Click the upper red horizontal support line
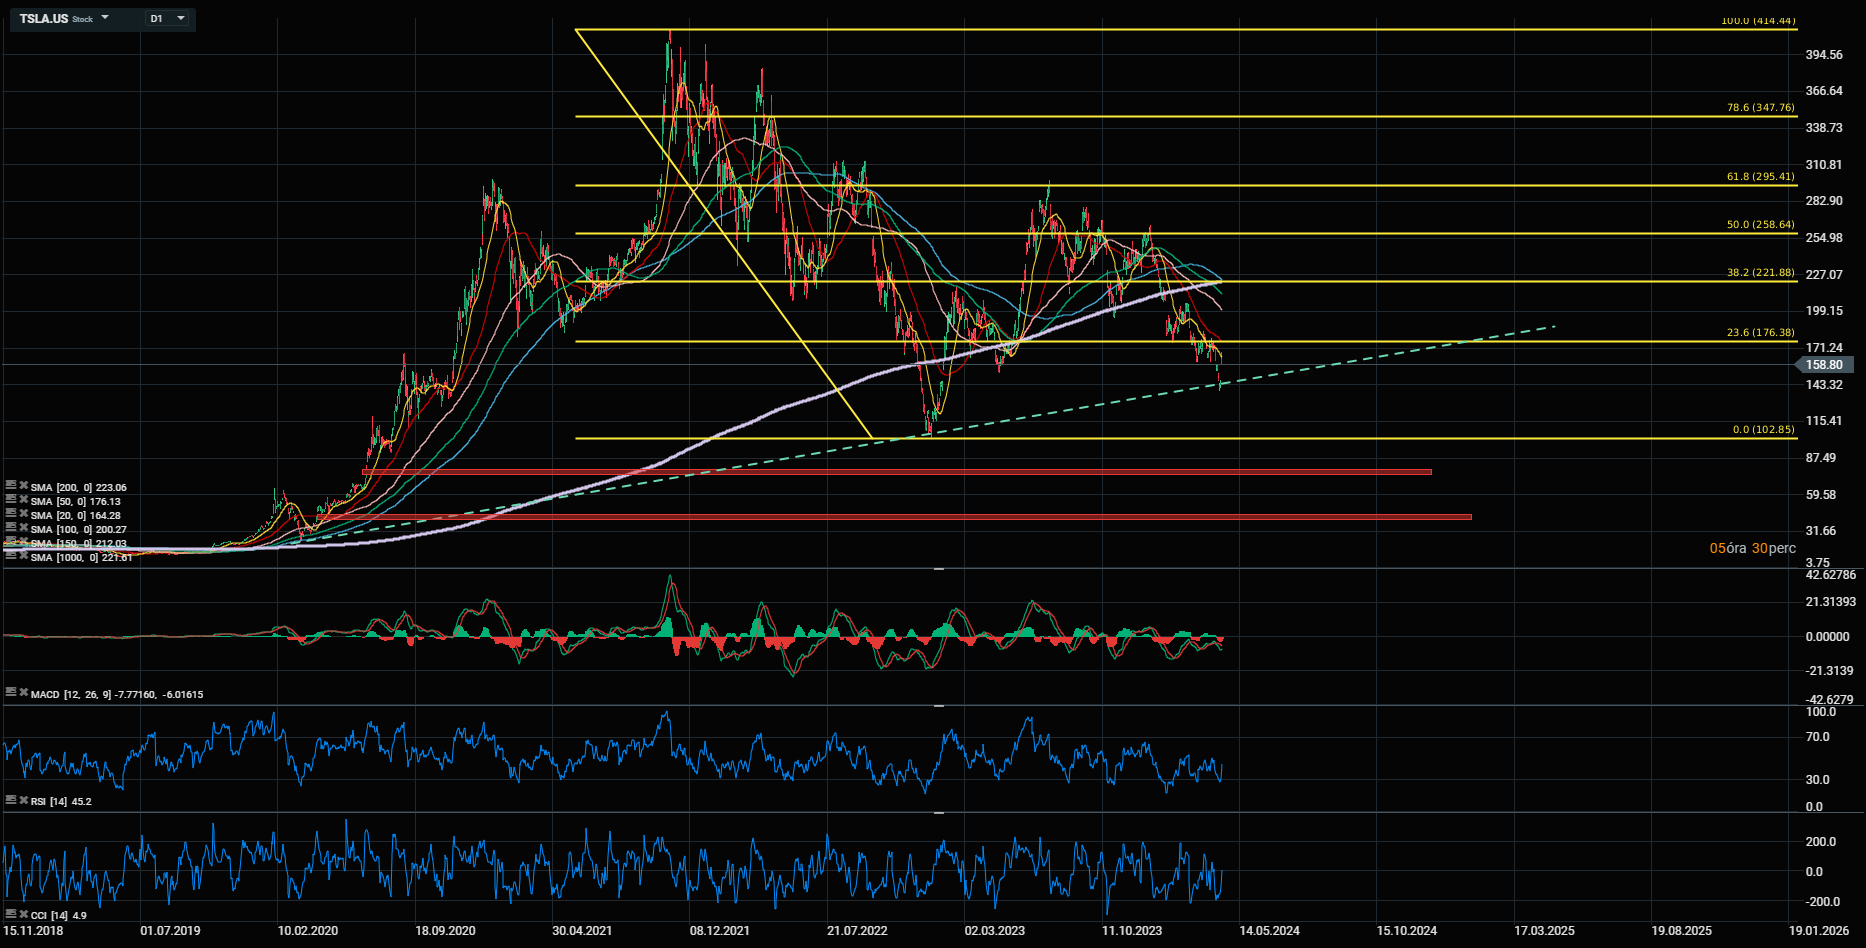 click(897, 472)
